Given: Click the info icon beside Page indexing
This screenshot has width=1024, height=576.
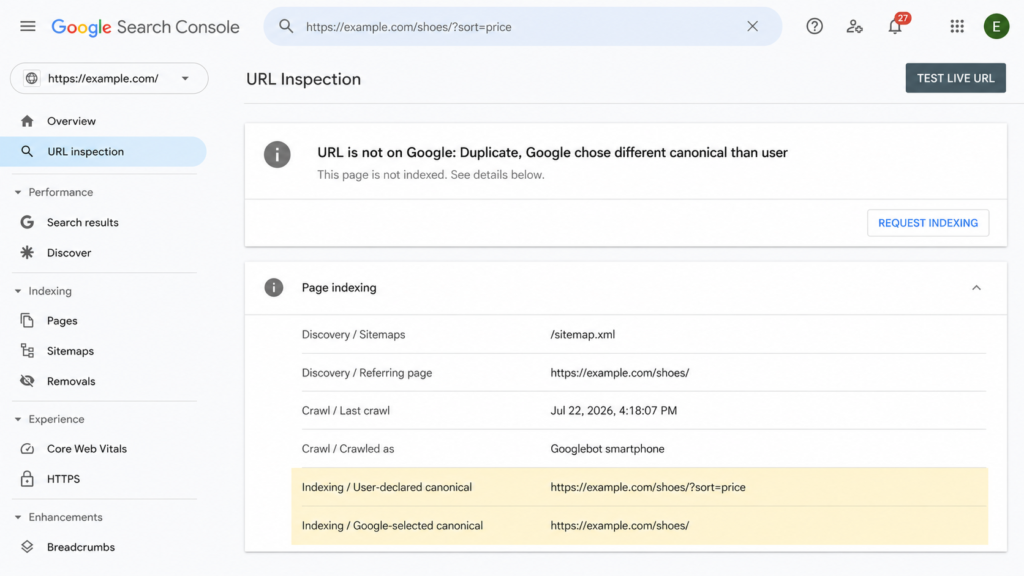Looking at the screenshot, I should click(x=274, y=287).
